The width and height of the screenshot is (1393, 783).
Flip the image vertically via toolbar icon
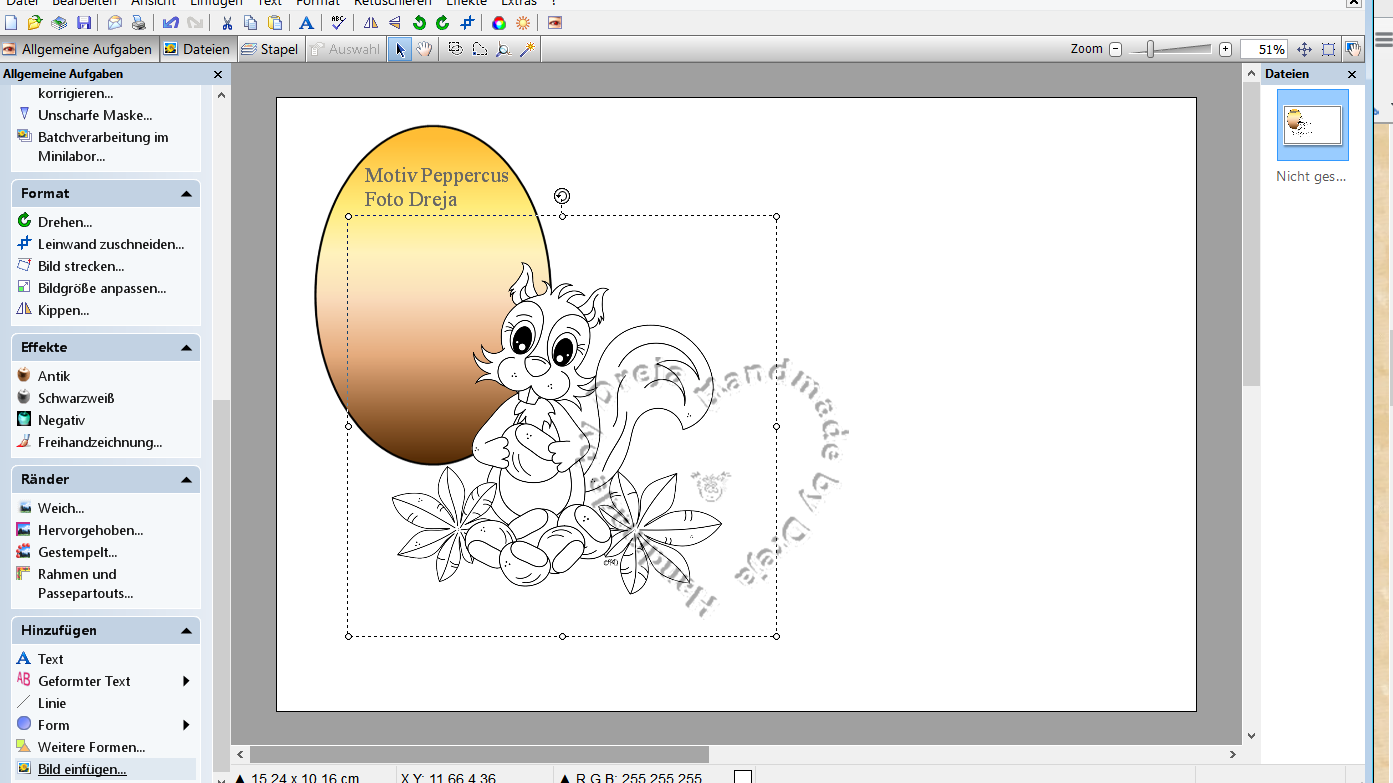pyautogui.click(x=395, y=23)
